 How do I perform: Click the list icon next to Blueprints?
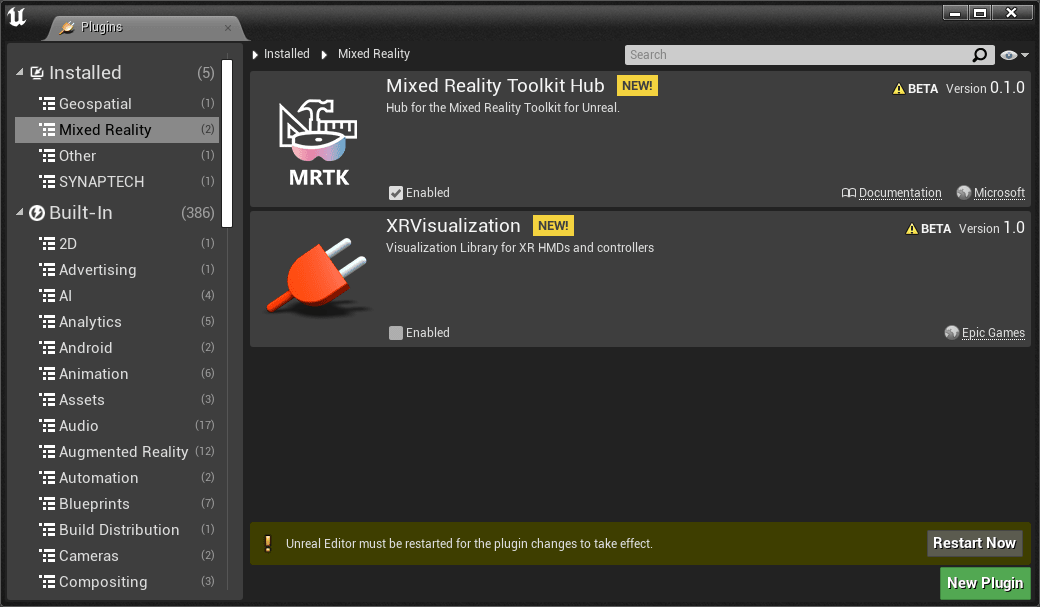[47, 504]
